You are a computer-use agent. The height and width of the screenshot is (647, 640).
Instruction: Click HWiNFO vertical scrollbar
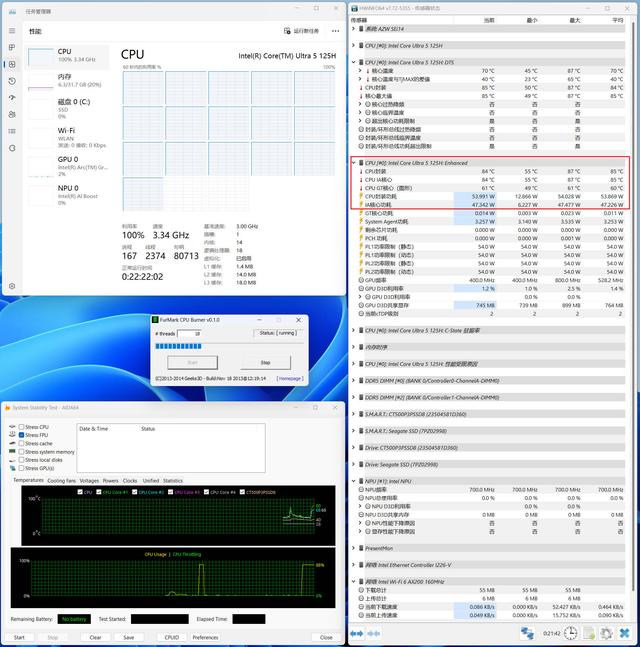[x=634, y=305]
